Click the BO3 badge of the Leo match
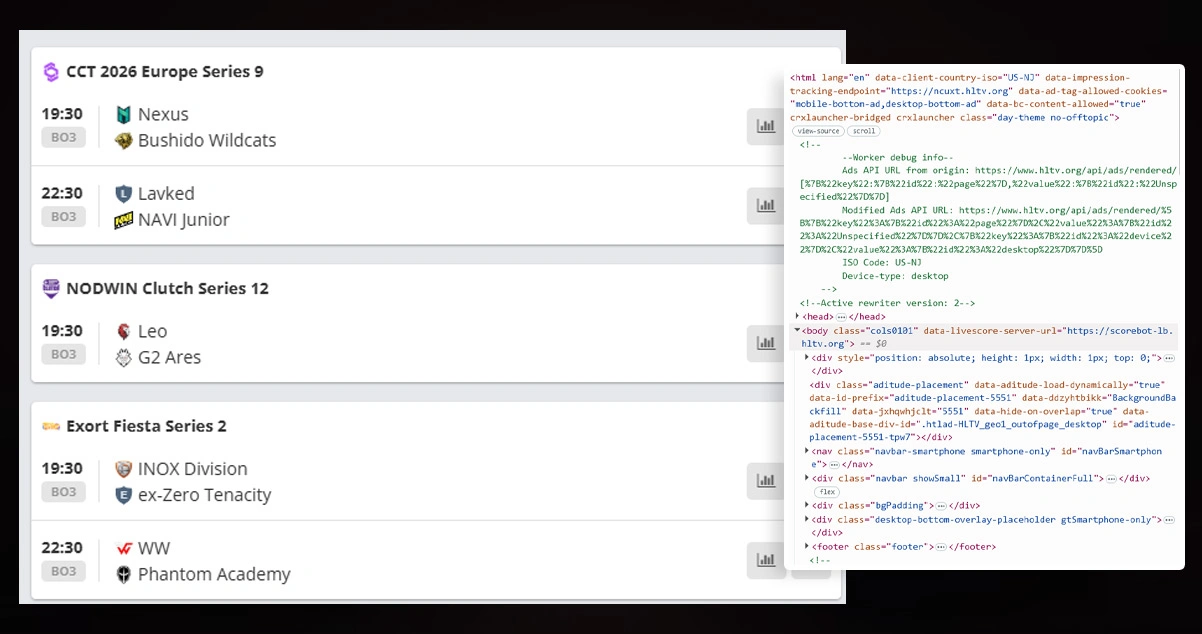Image resolution: width=1202 pixels, height=634 pixels. pyautogui.click(x=63, y=354)
